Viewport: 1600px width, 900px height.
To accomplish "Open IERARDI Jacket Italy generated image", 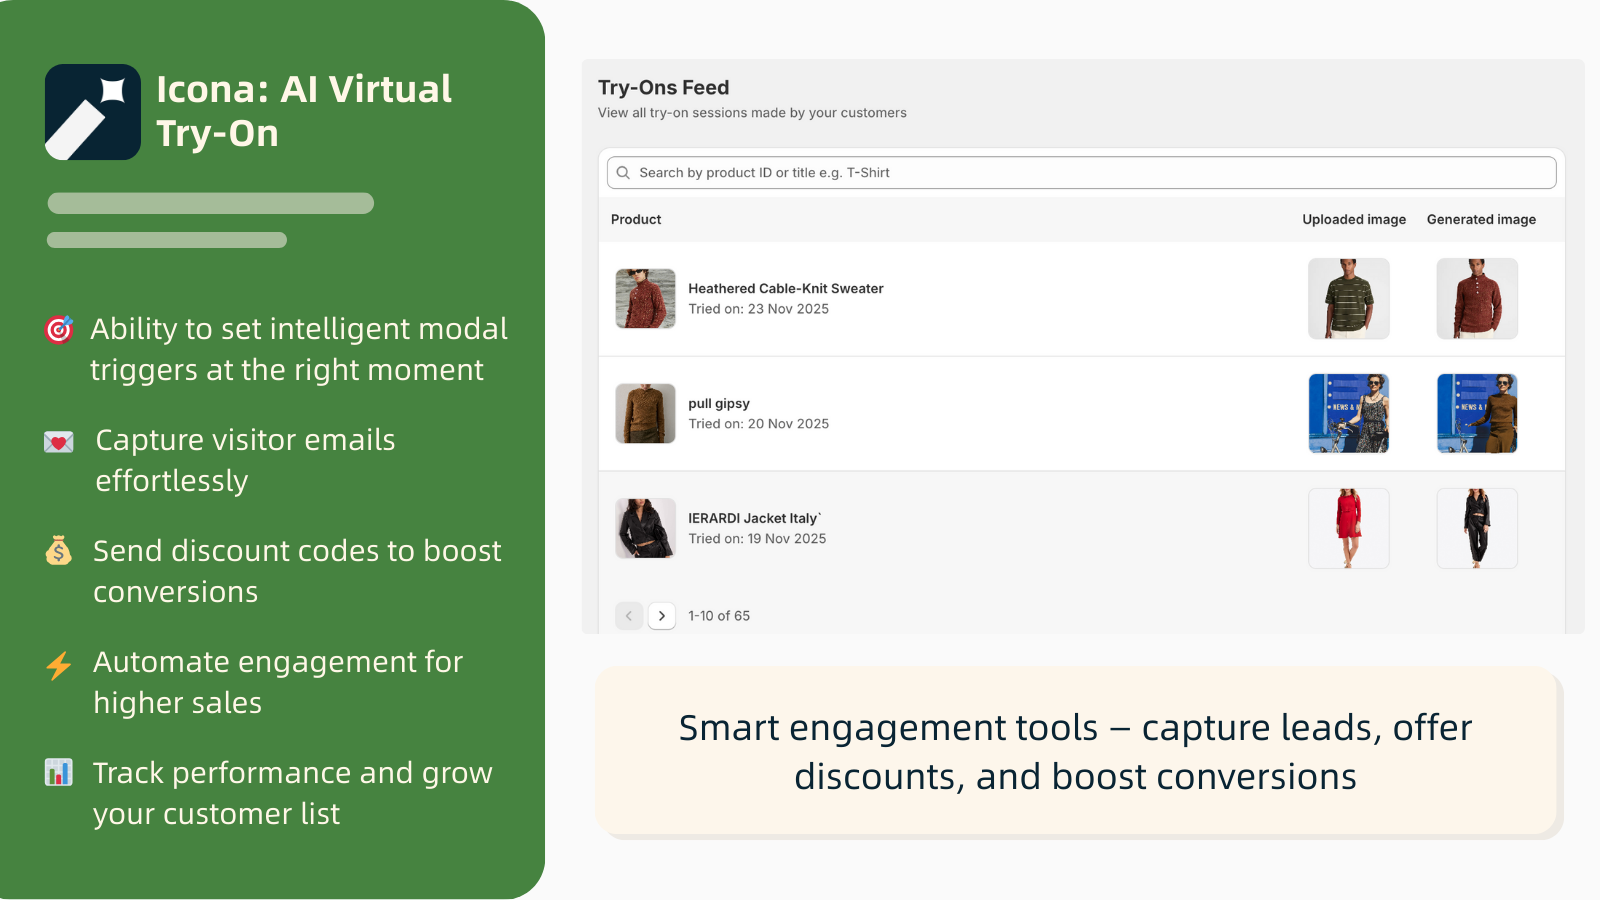I will (x=1477, y=528).
